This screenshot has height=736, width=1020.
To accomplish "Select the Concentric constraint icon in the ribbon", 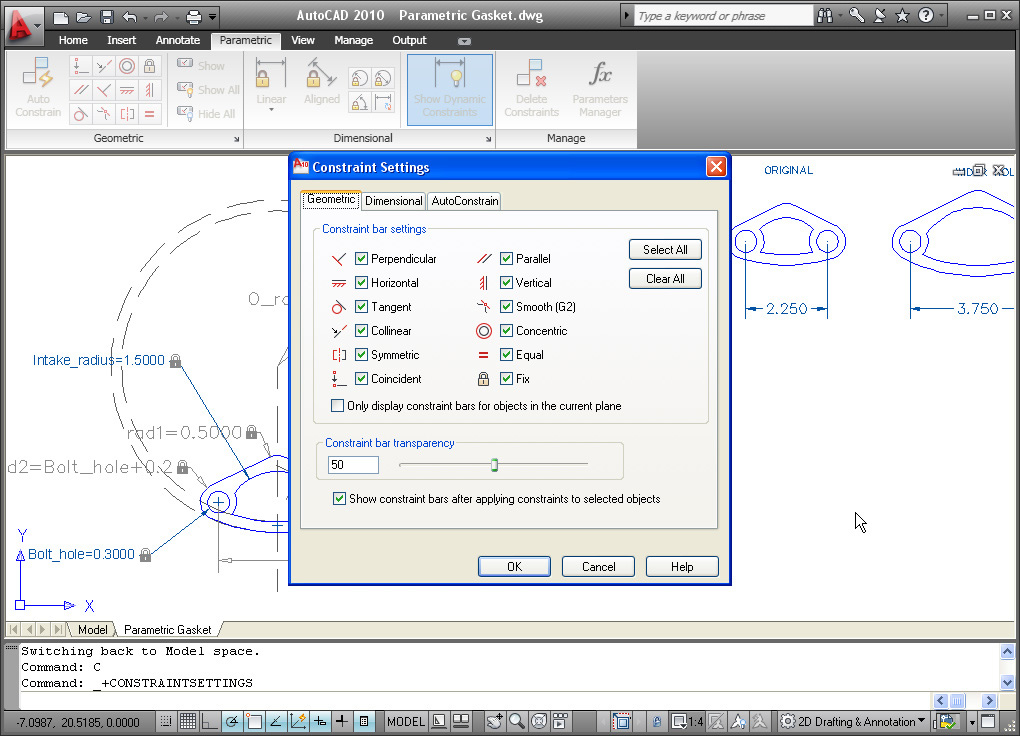I will pos(127,66).
